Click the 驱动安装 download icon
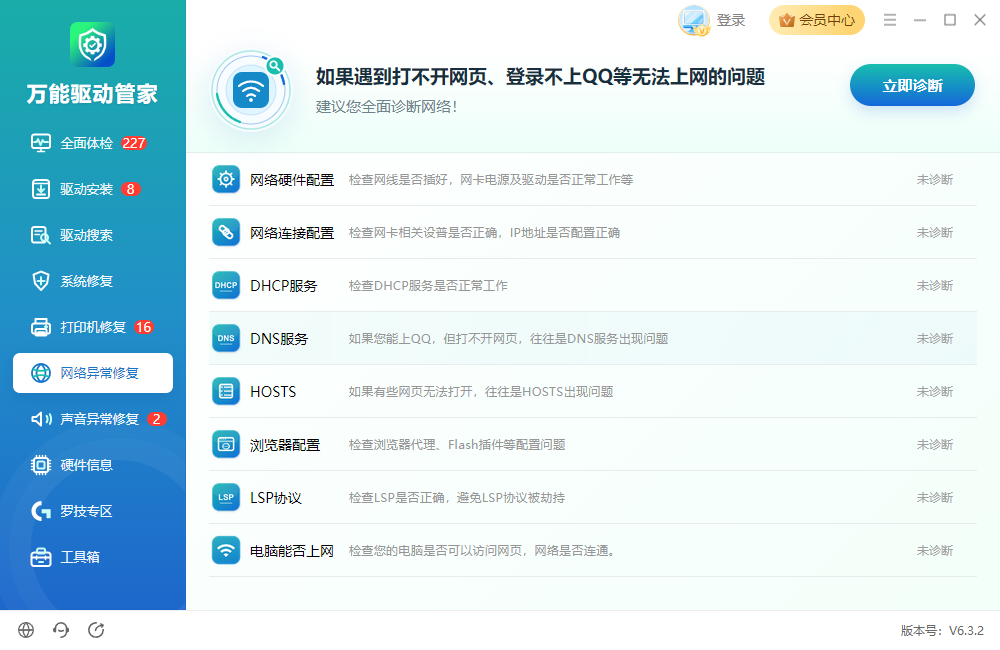Screen dimensions: 1000x650 41,189
